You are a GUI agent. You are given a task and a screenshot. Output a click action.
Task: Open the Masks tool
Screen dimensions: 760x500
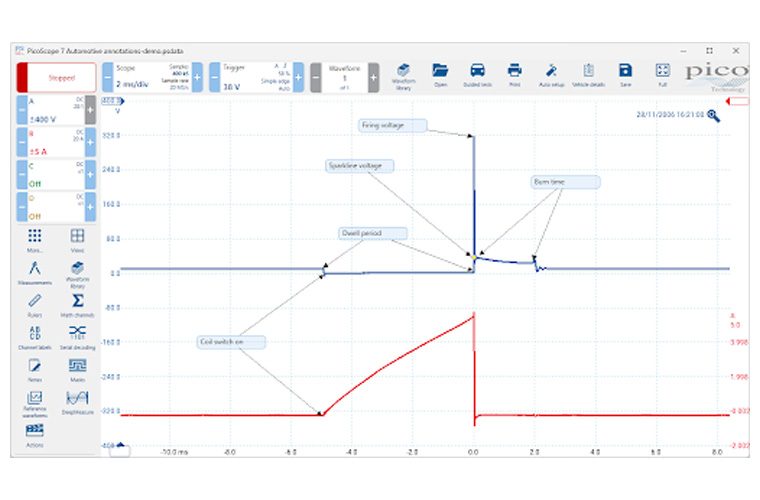(77, 368)
